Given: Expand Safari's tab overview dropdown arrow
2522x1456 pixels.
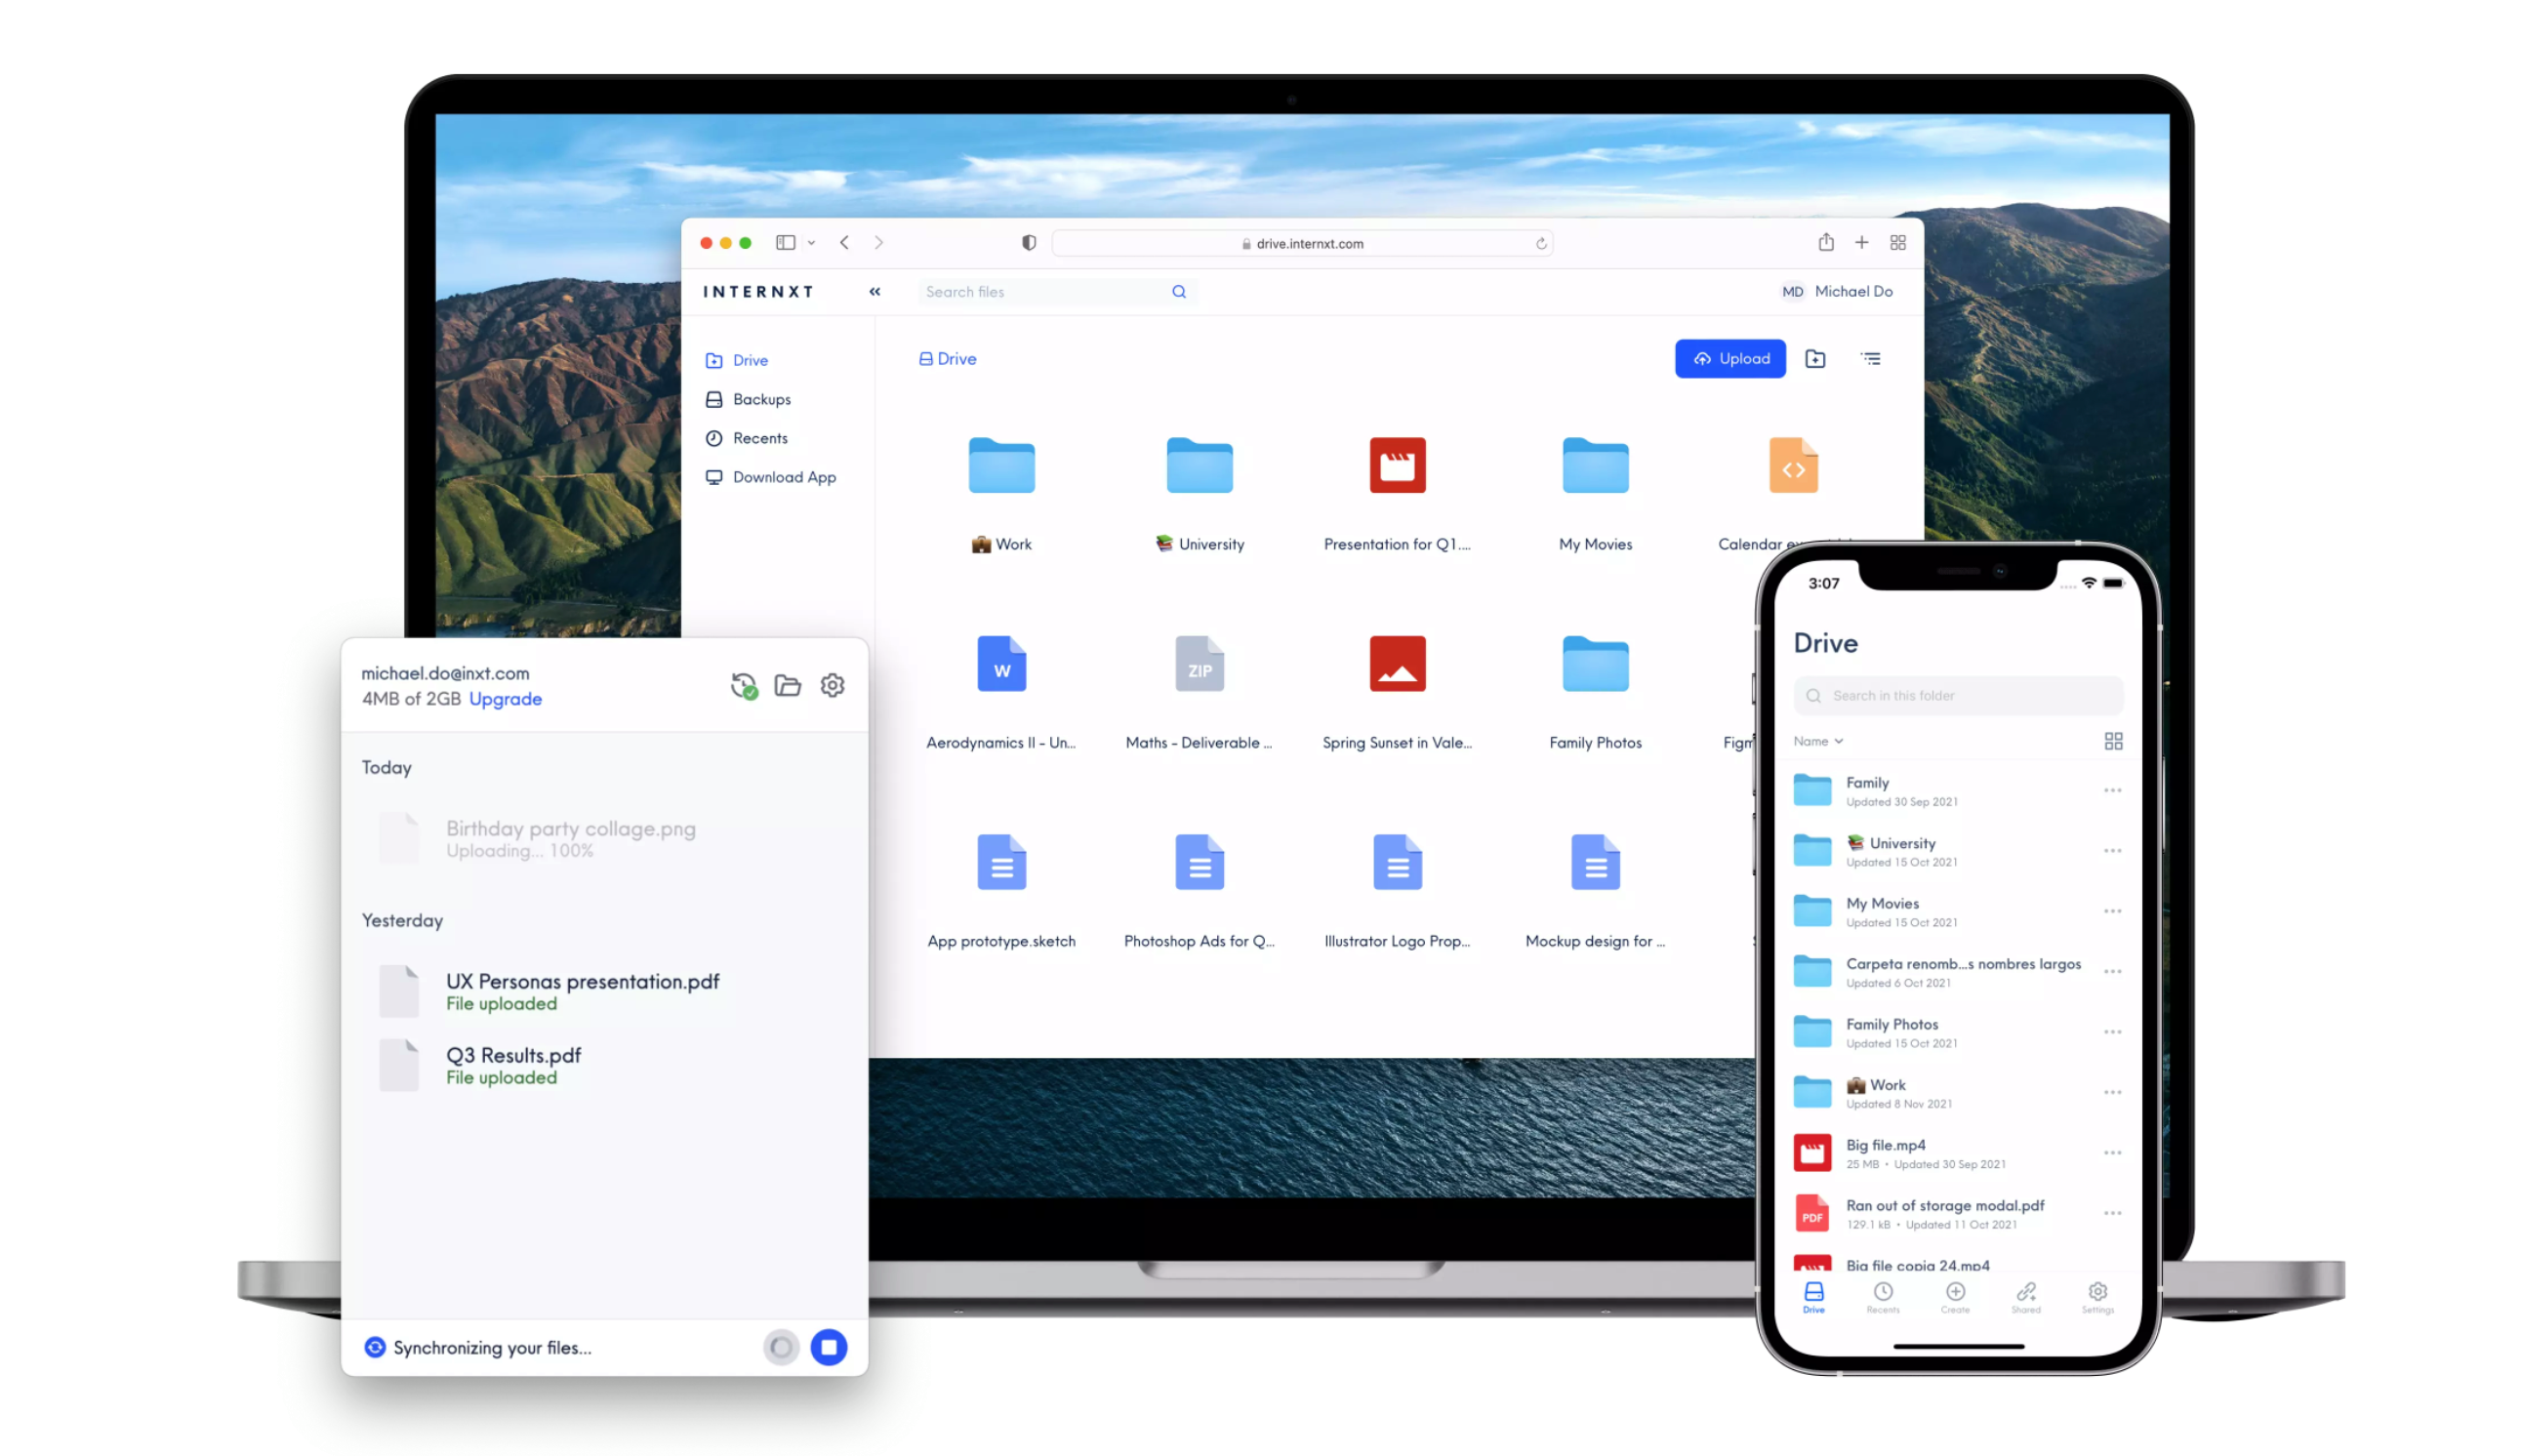Looking at the screenshot, I should click(x=811, y=242).
